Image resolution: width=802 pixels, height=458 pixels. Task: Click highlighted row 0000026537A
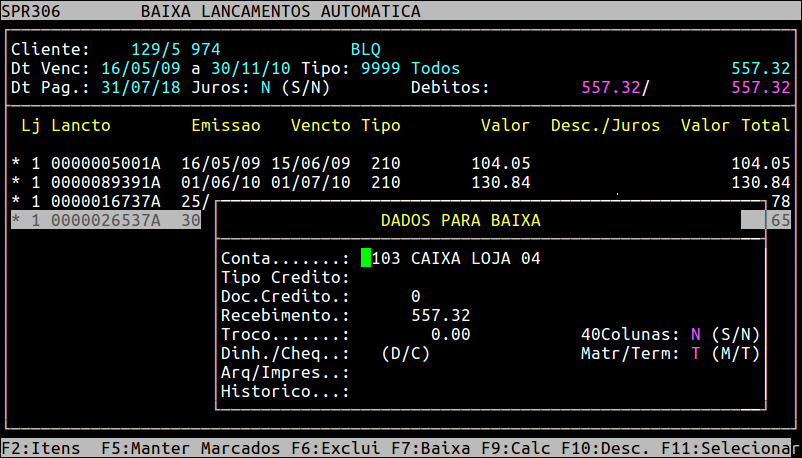105,221
